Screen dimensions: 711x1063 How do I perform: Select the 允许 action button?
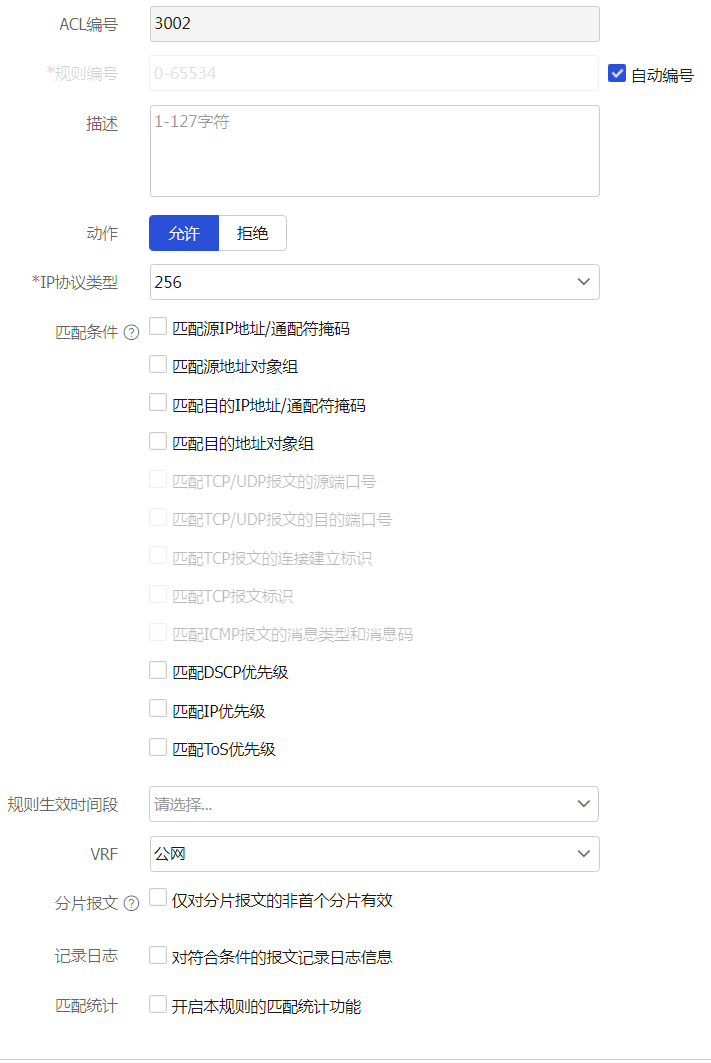(x=184, y=233)
